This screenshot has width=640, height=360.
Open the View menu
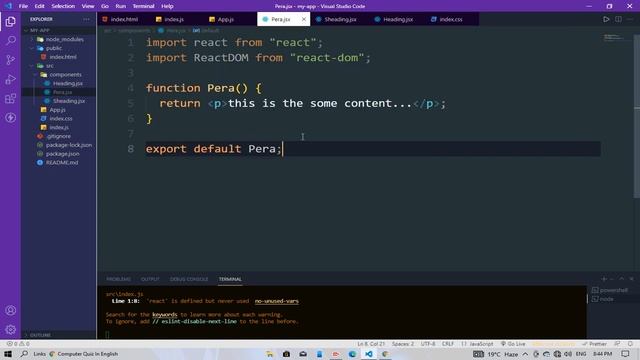pos(88,6)
